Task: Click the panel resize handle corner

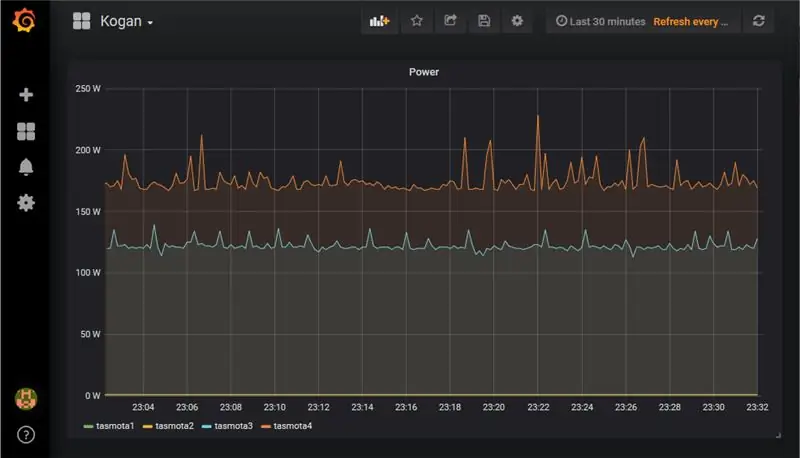Action: pos(778,435)
